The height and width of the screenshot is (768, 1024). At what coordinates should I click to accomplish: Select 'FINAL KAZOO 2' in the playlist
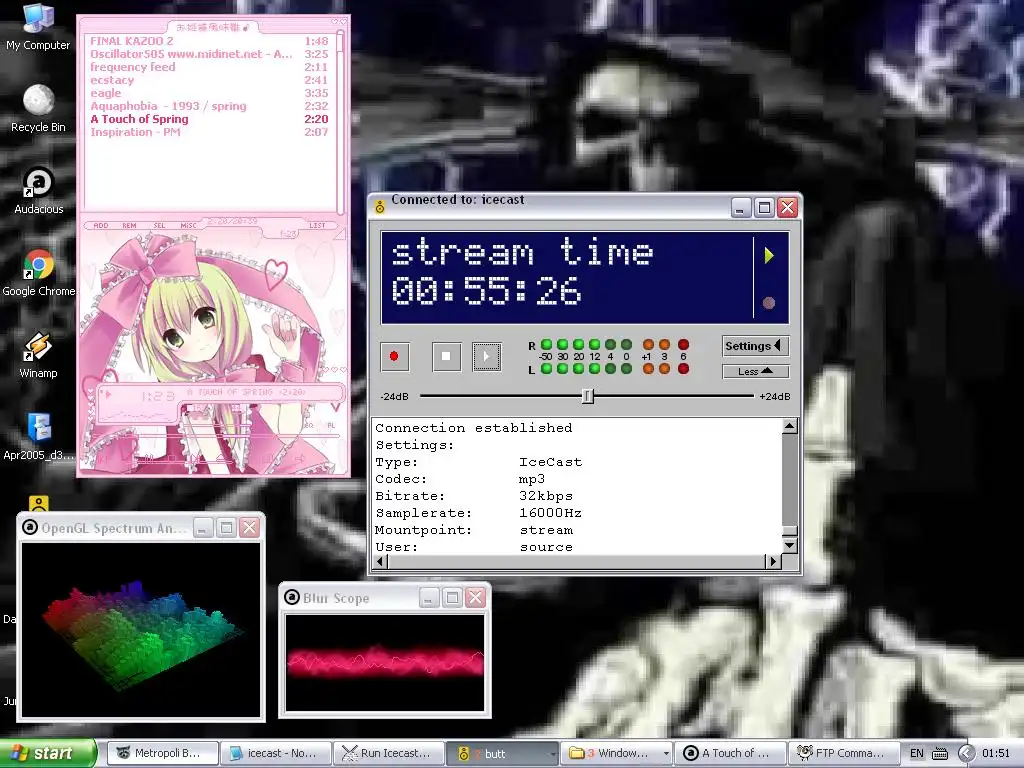pos(209,41)
